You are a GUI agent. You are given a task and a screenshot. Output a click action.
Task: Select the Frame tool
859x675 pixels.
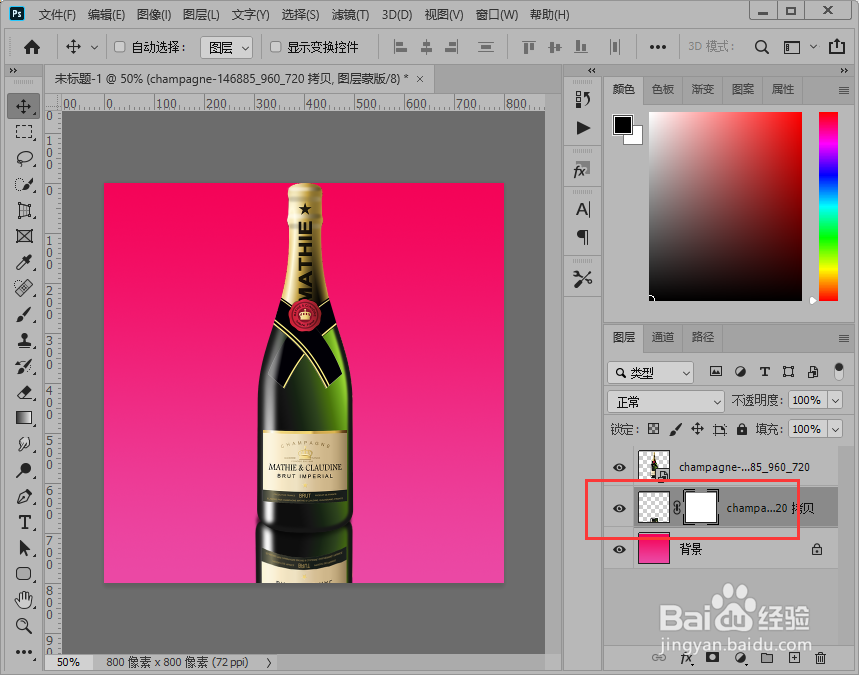pos(24,236)
